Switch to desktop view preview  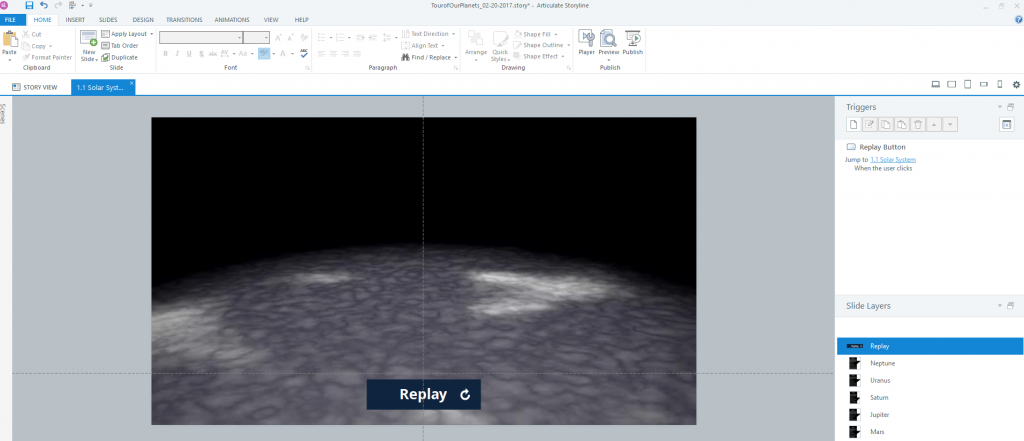935,84
